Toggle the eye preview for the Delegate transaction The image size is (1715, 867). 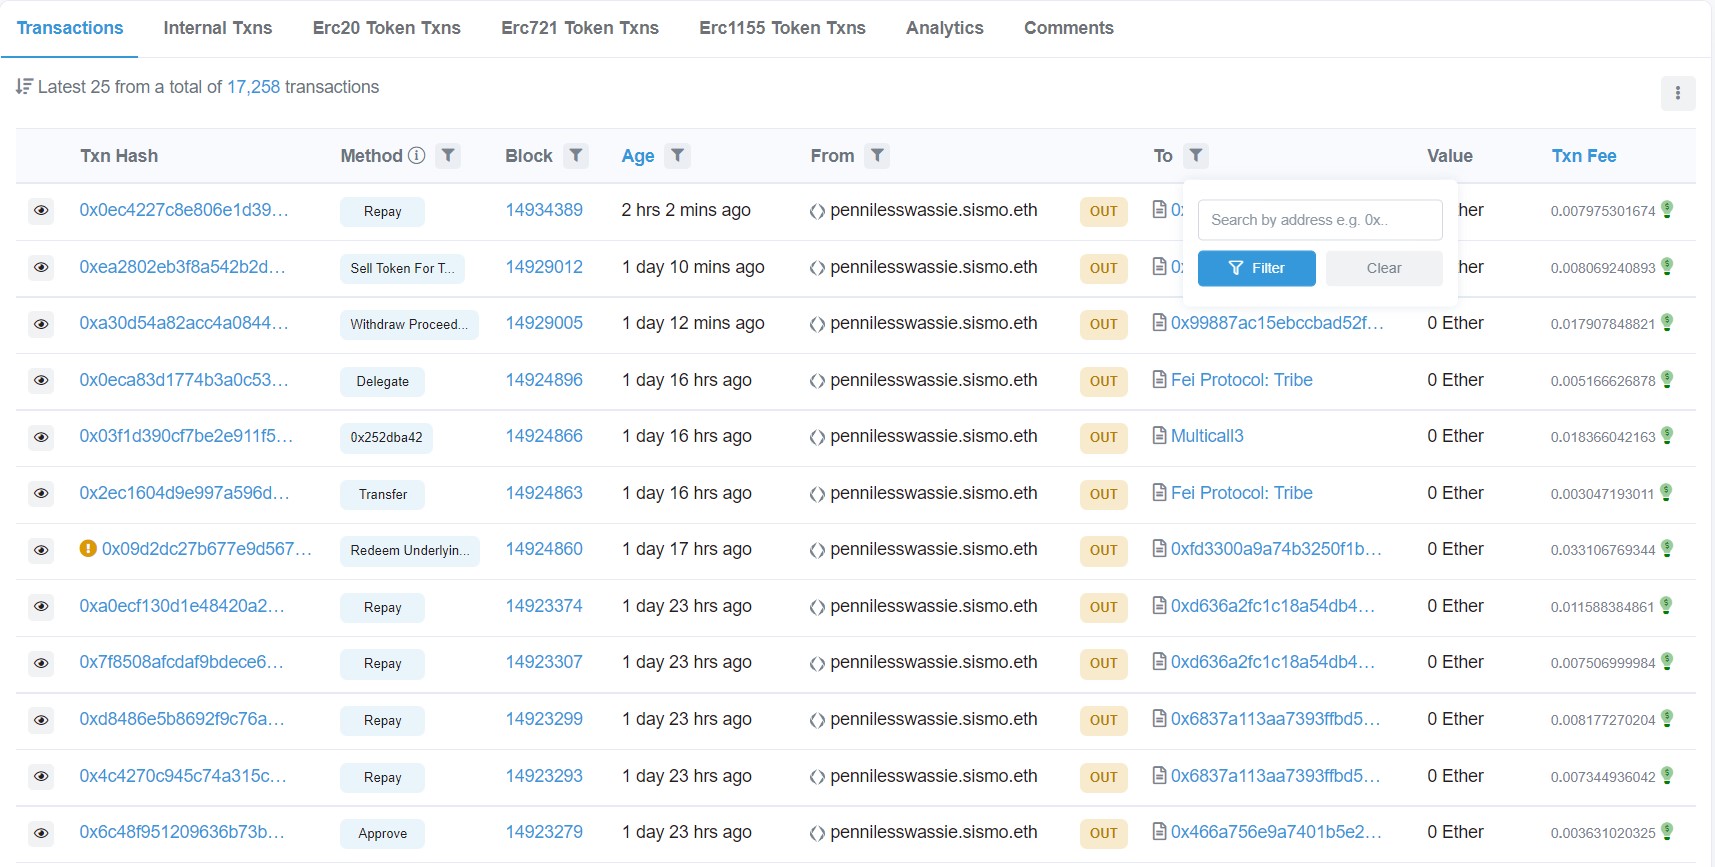41,381
